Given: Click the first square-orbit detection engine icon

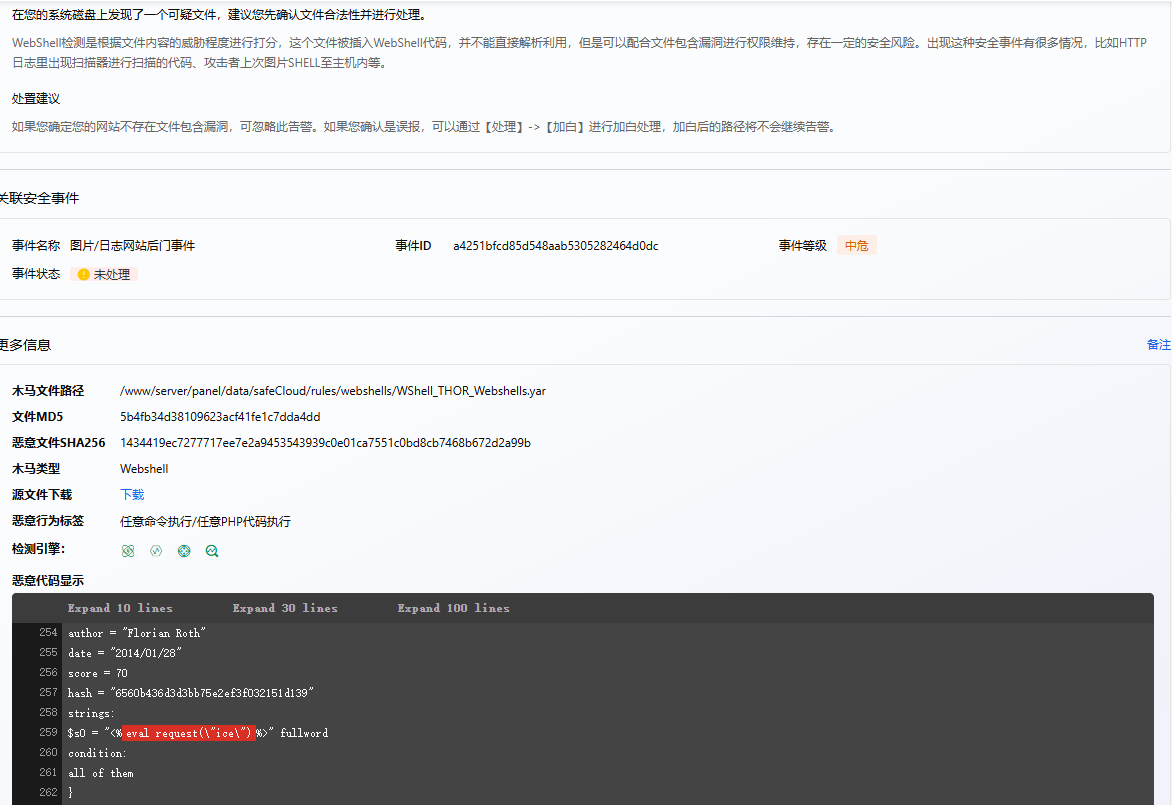Looking at the screenshot, I should tap(128, 551).
